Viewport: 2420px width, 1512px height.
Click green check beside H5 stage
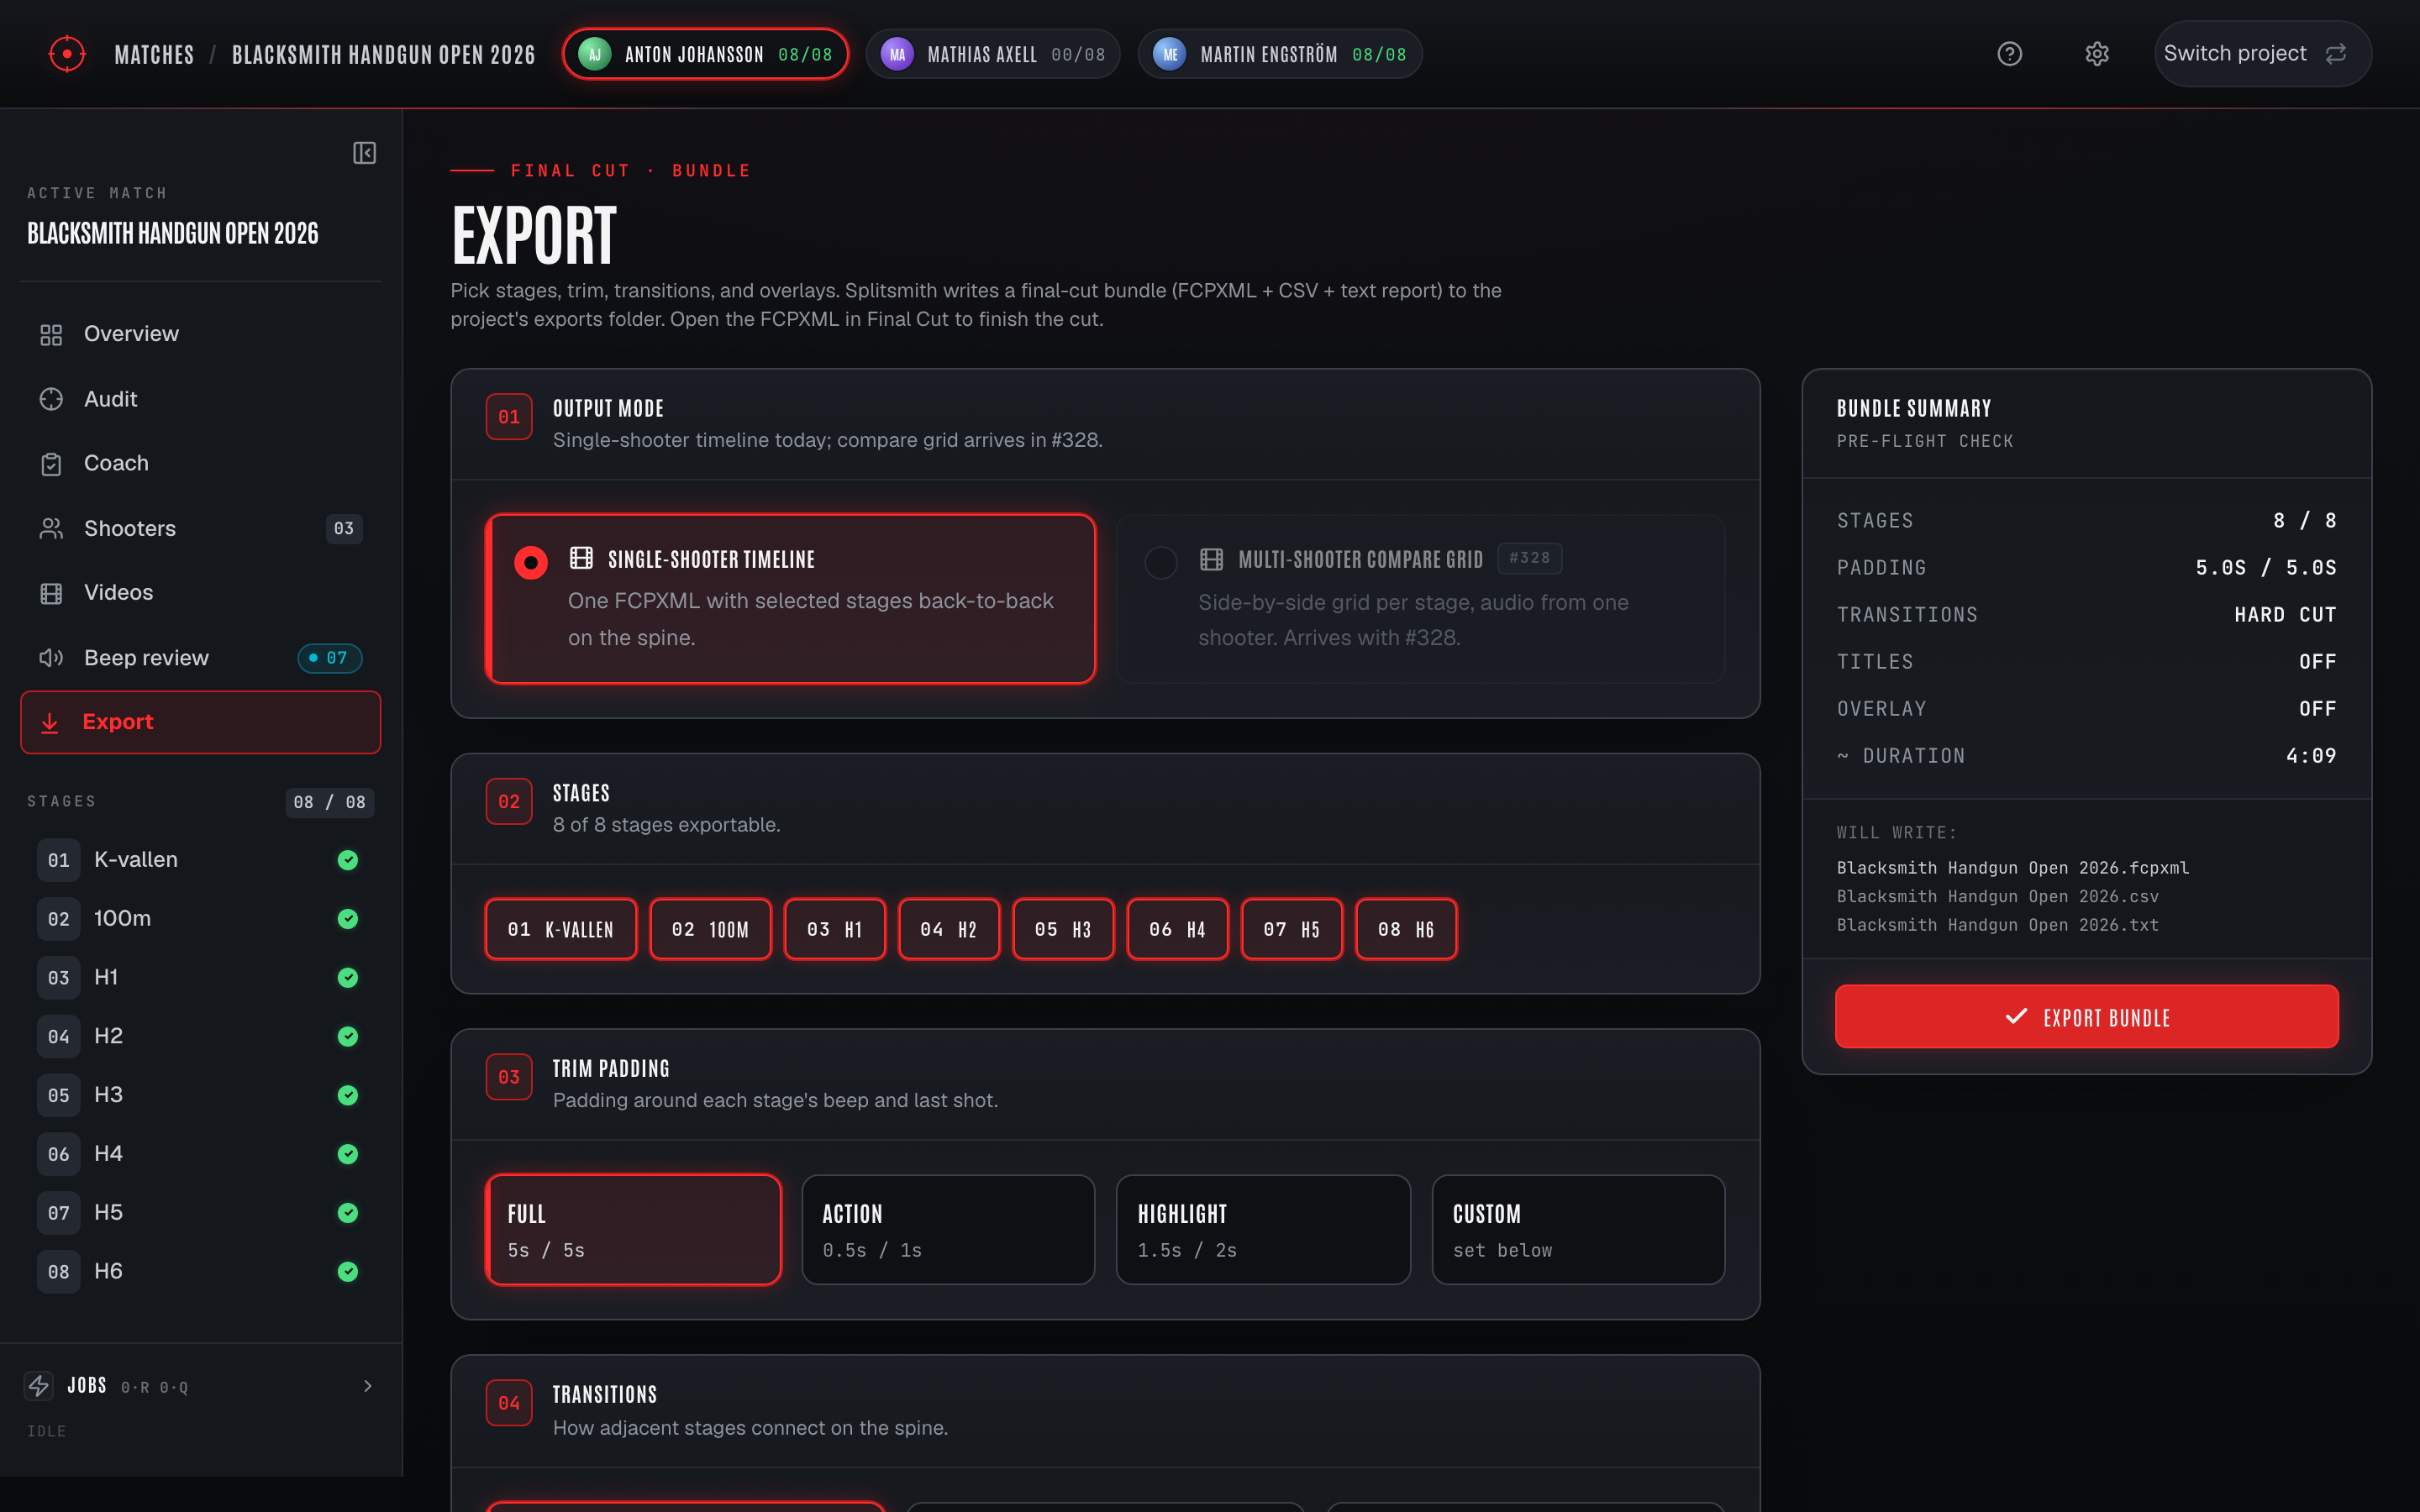348,1213
